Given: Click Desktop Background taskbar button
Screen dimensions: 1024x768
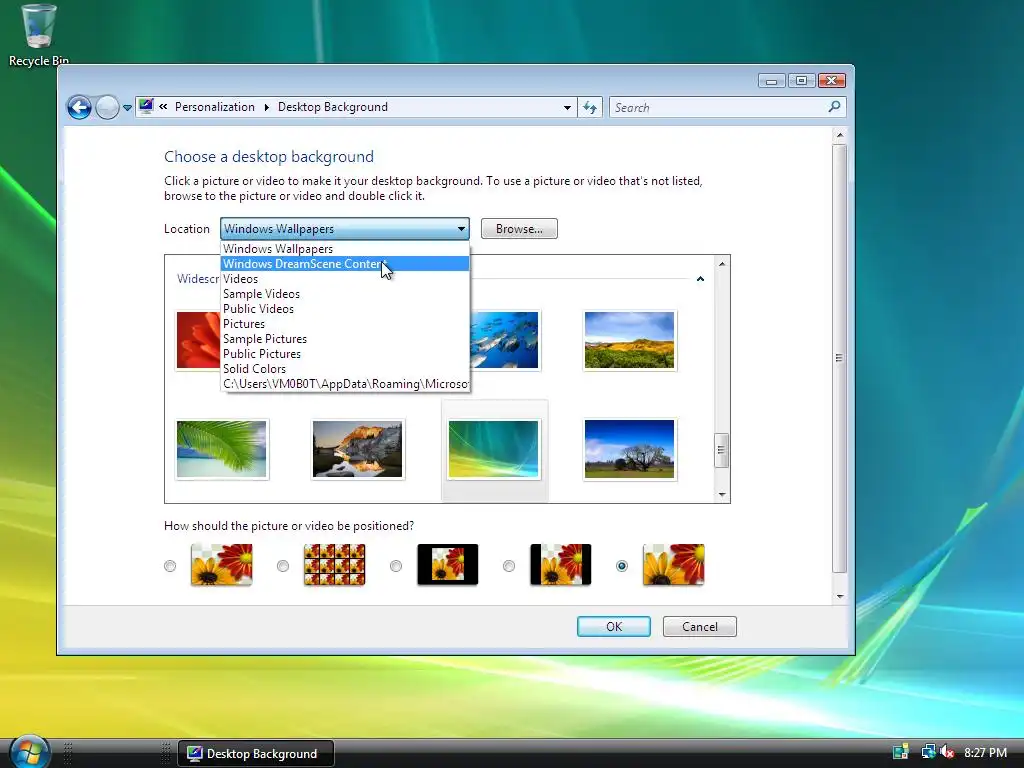Looking at the screenshot, I should coord(256,754).
